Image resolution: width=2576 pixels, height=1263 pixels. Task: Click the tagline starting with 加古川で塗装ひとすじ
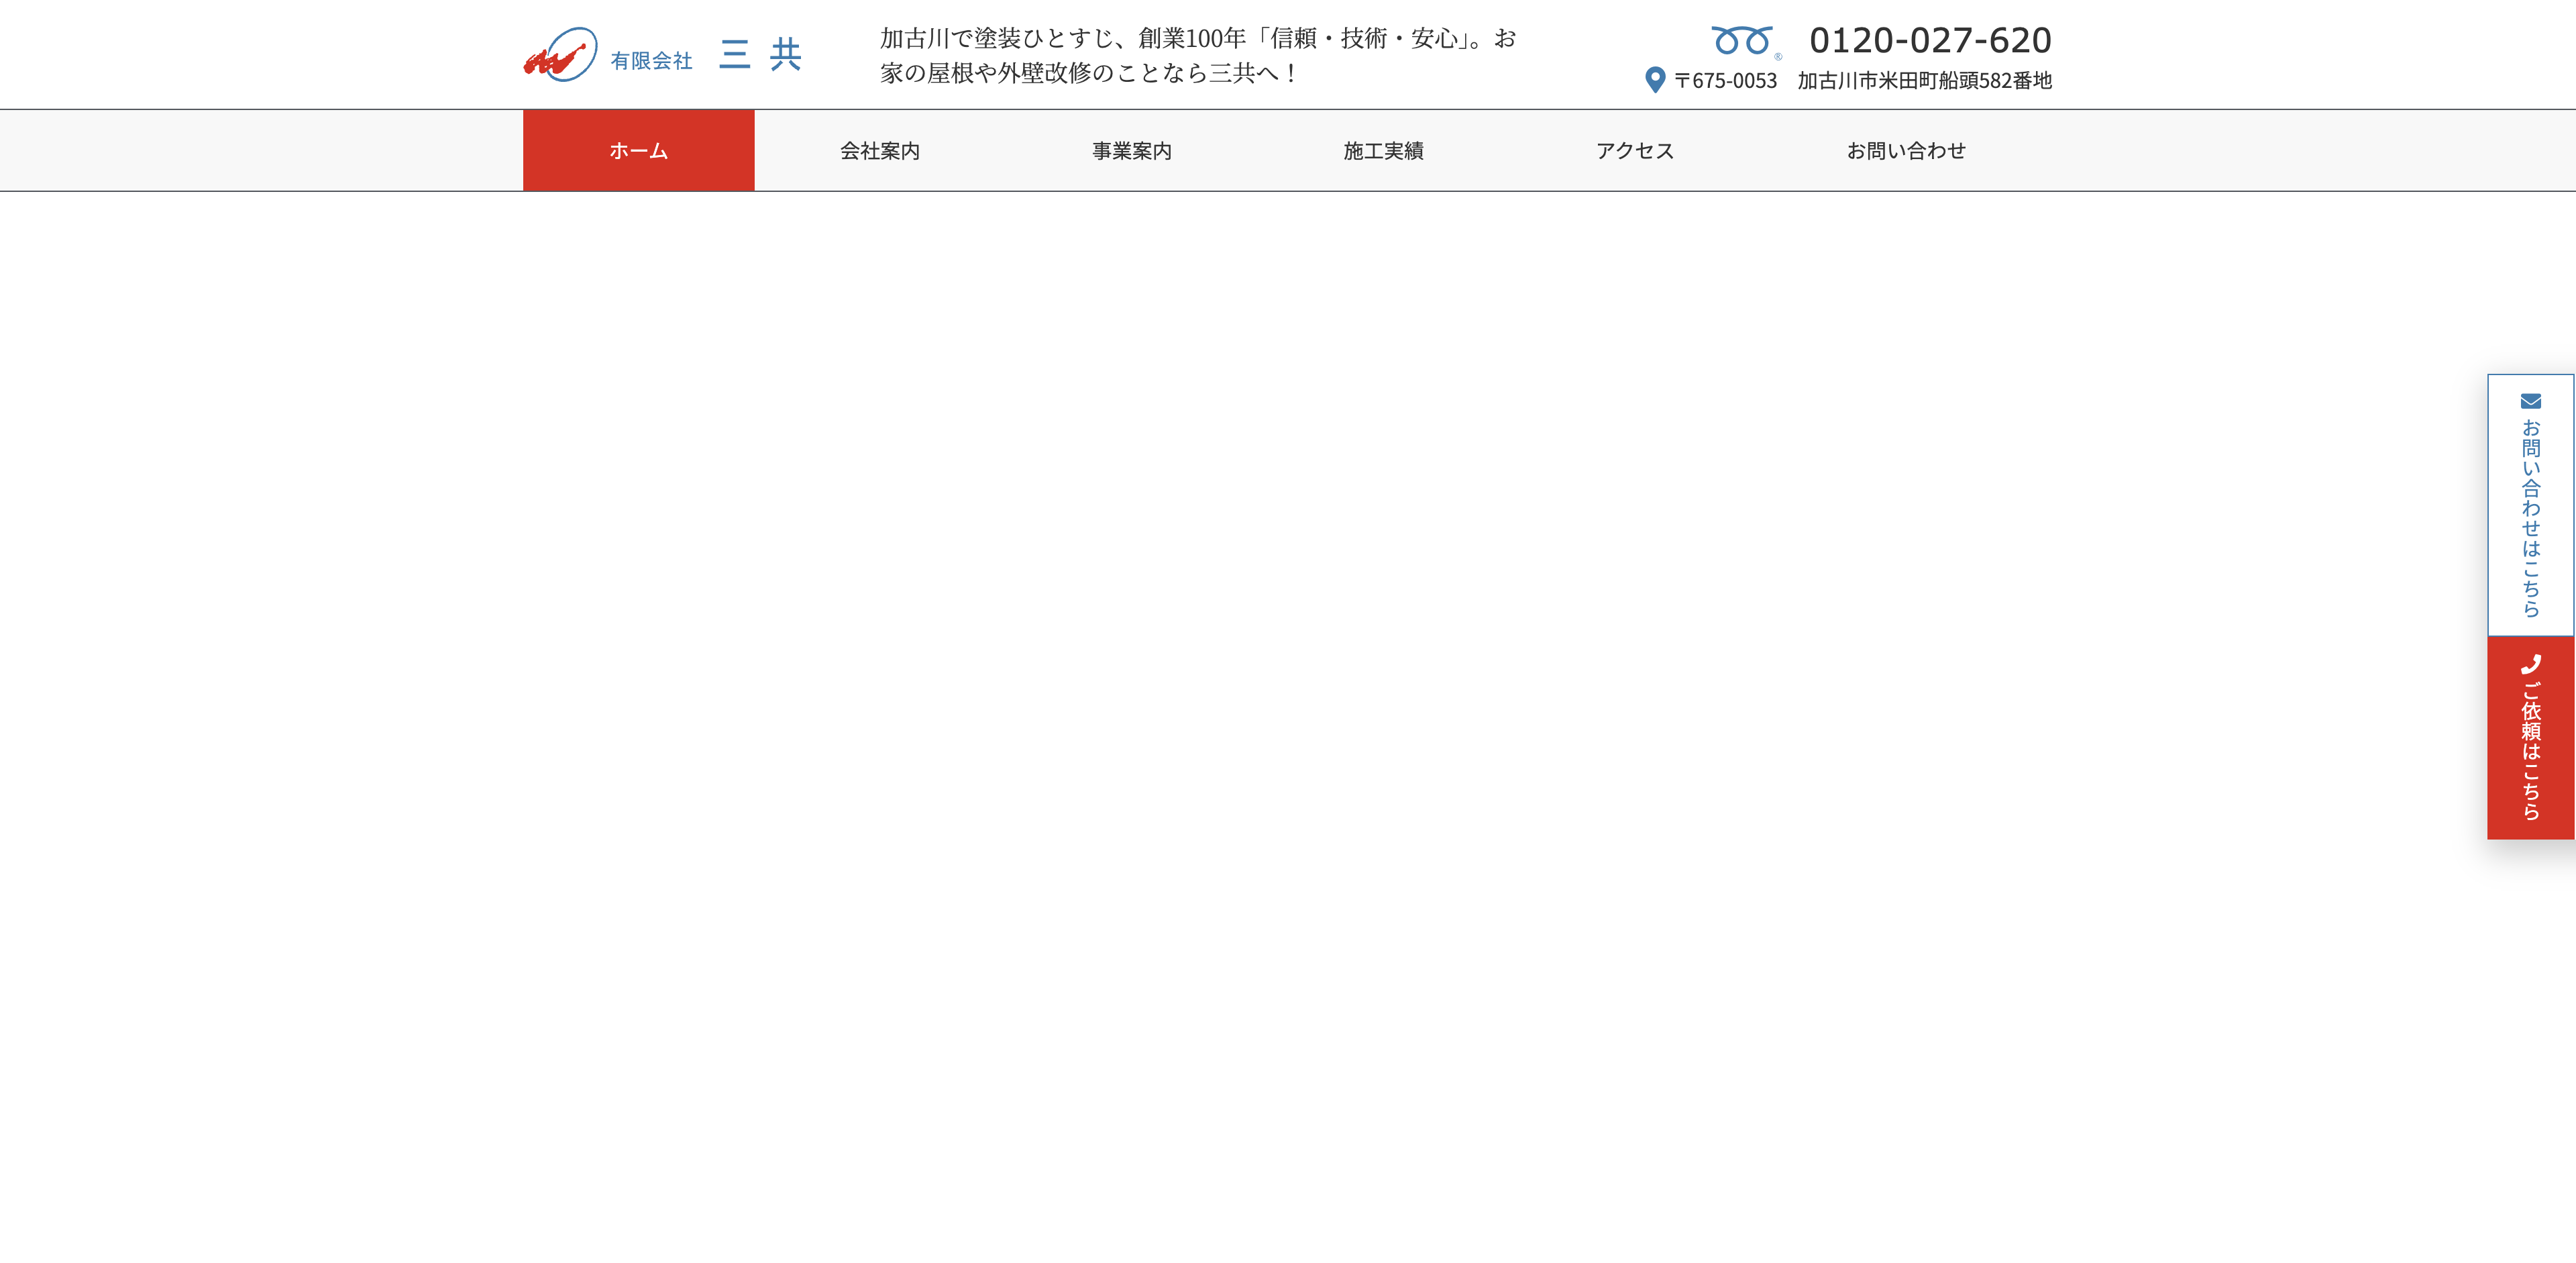(1198, 55)
